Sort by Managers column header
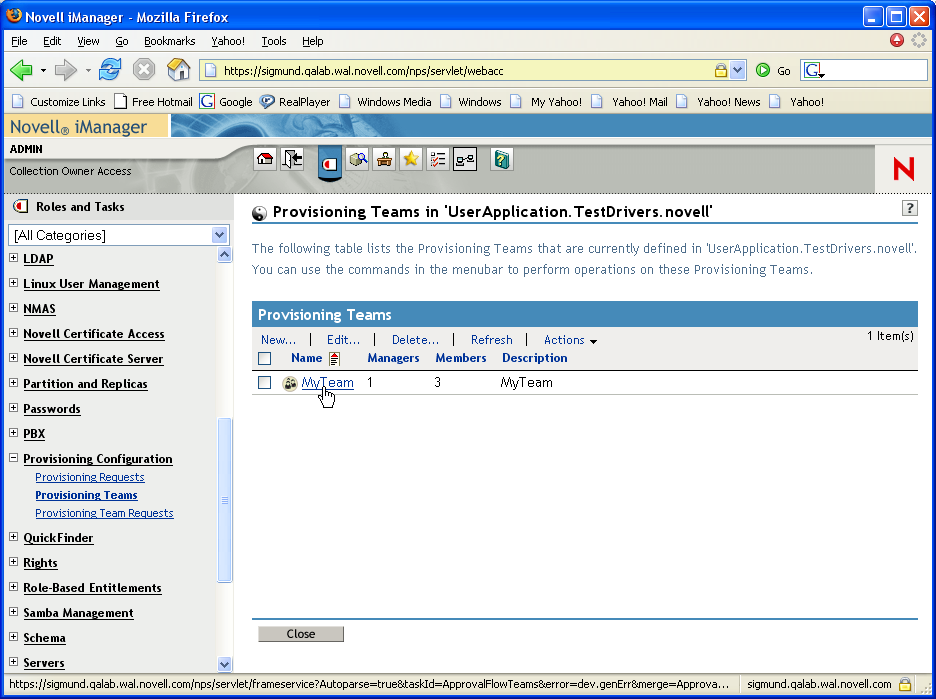 (x=393, y=358)
